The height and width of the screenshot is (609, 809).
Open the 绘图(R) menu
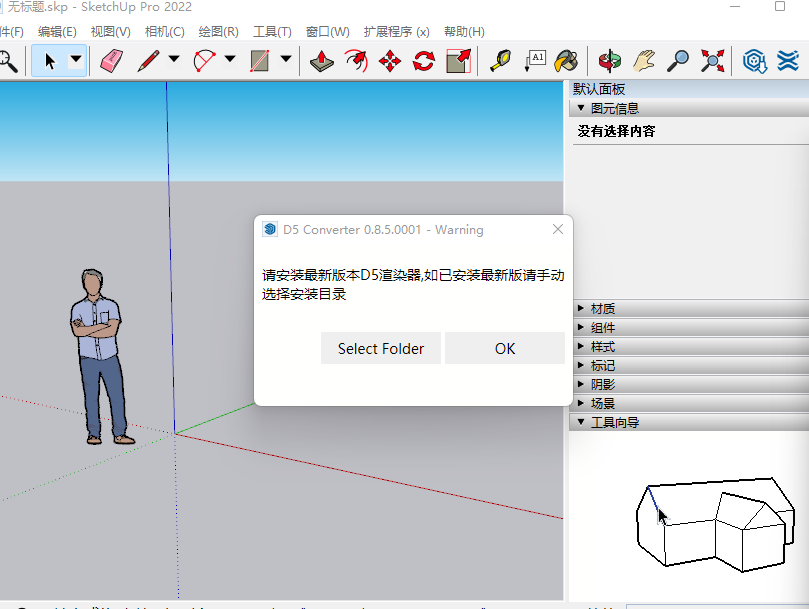[x=218, y=32]
